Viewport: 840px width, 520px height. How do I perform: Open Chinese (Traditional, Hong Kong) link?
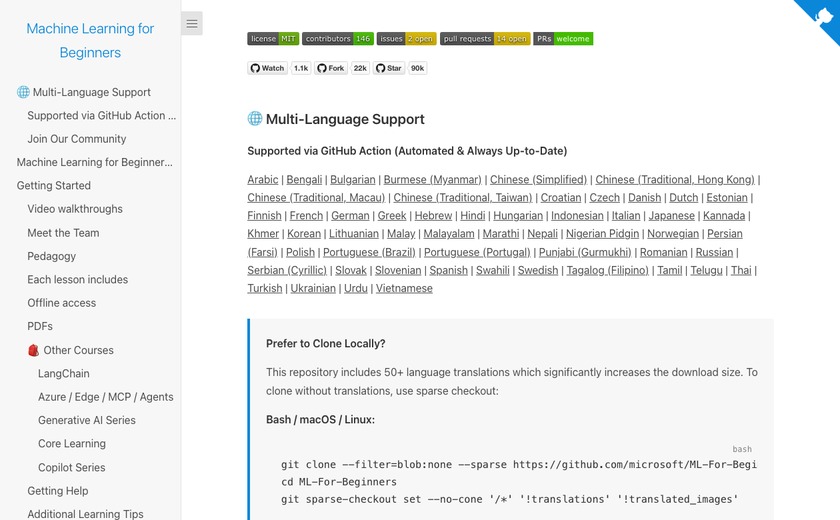pos(675,180)
